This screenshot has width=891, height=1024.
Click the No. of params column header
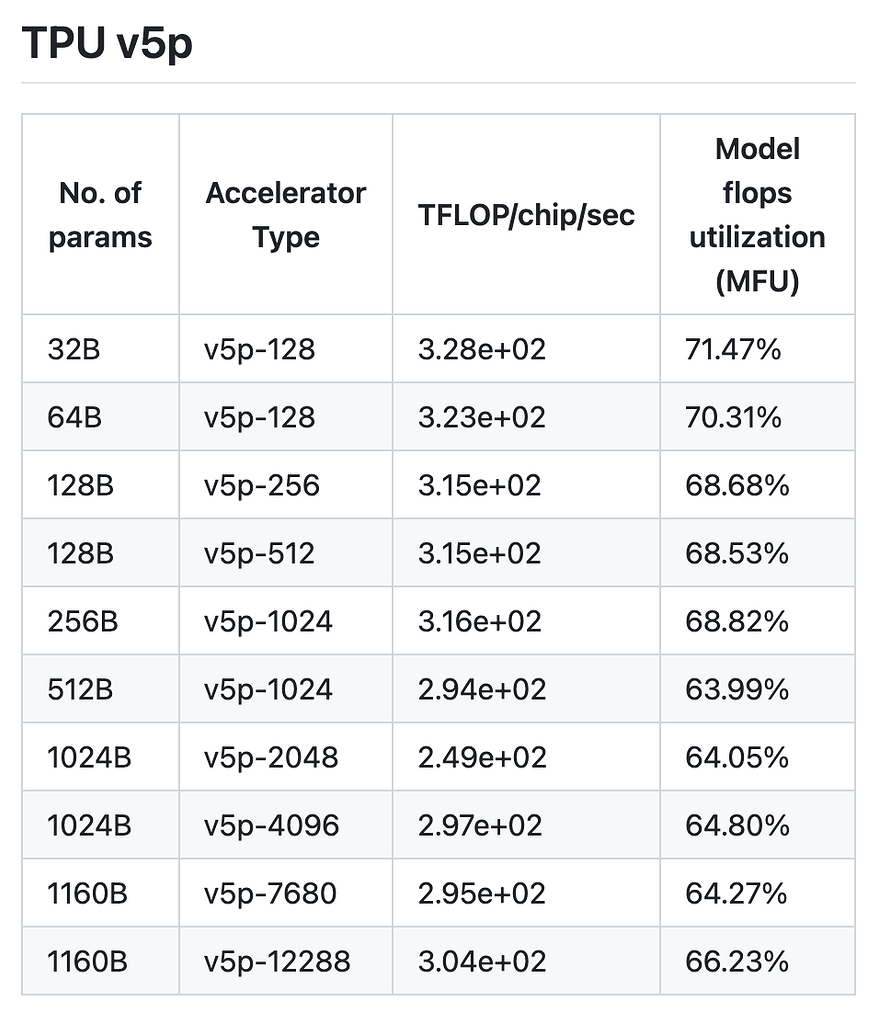[x=100, y=215]
